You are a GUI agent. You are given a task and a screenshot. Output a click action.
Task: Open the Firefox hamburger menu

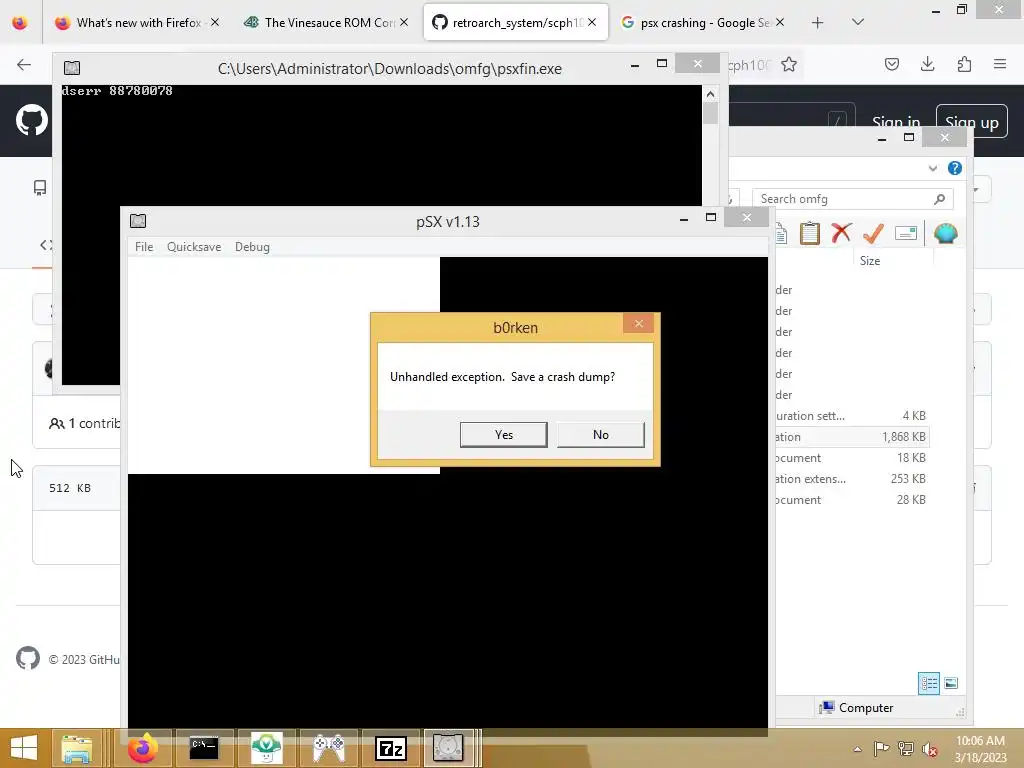coord(1000,64)
